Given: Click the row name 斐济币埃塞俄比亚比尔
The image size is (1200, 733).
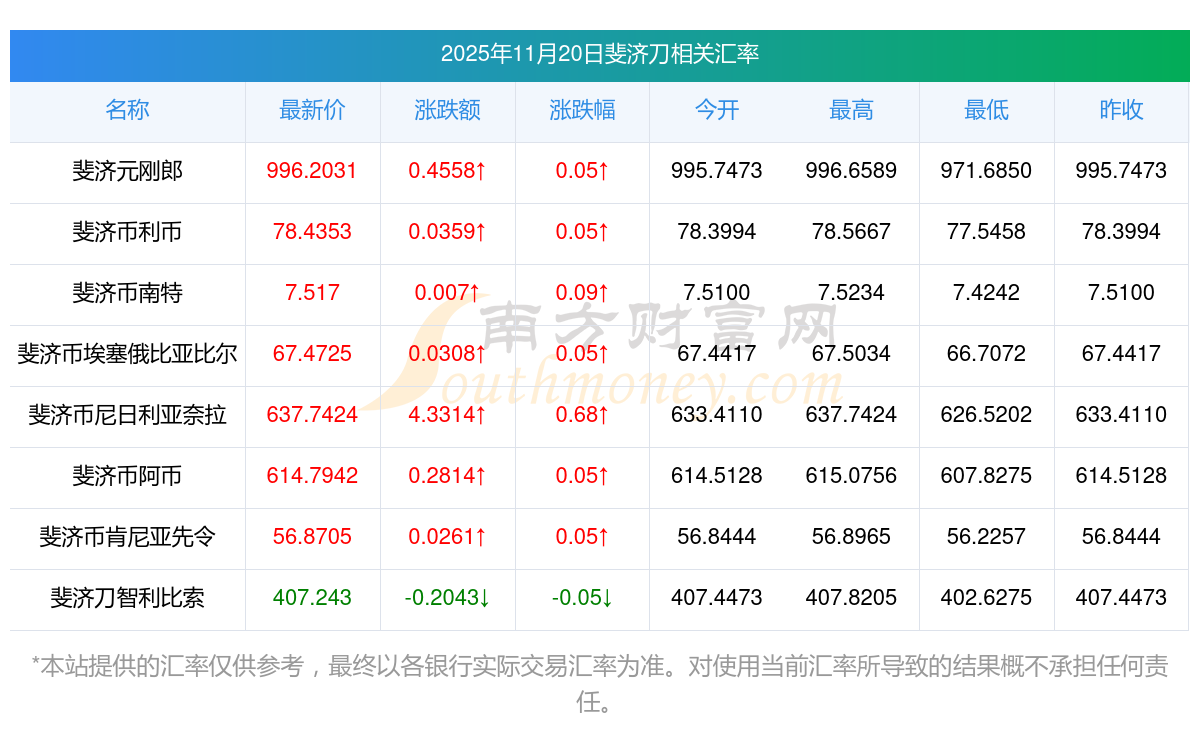Looking at the screenshot, I should [x=127, y=354].
